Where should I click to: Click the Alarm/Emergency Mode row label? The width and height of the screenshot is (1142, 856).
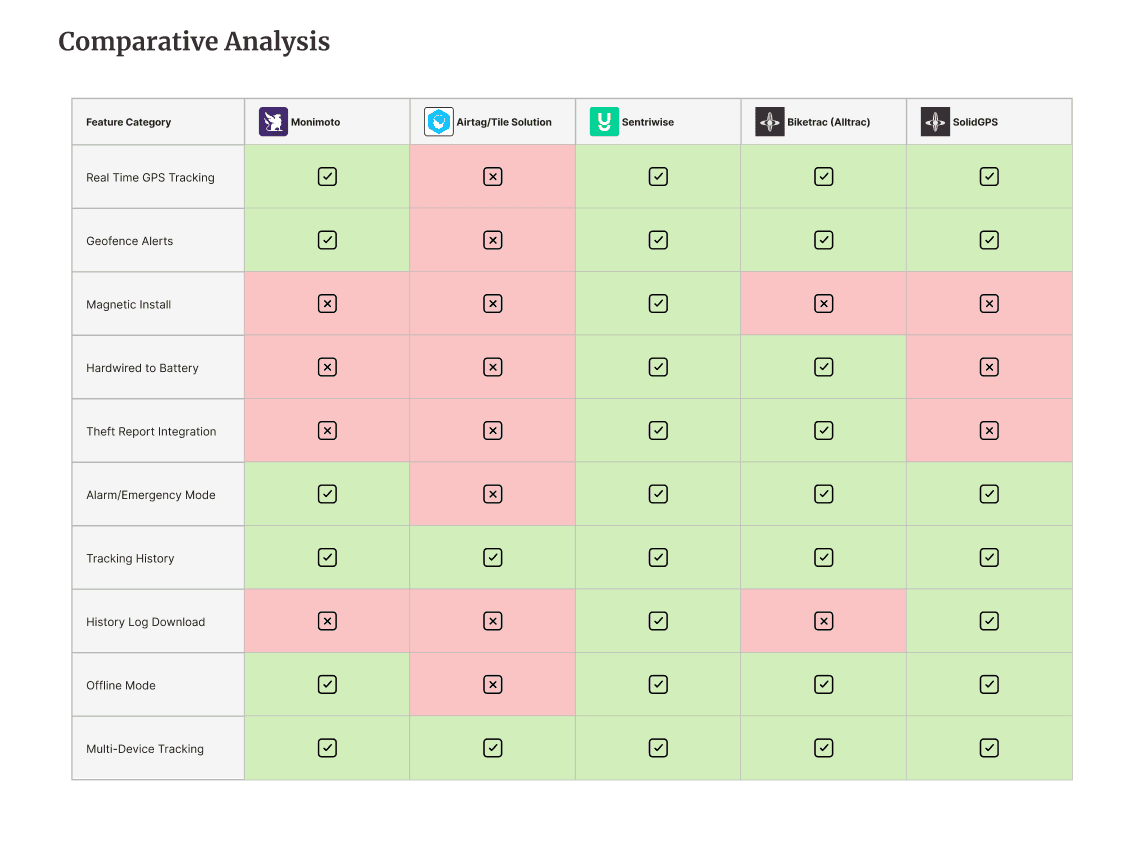(151, 495)
